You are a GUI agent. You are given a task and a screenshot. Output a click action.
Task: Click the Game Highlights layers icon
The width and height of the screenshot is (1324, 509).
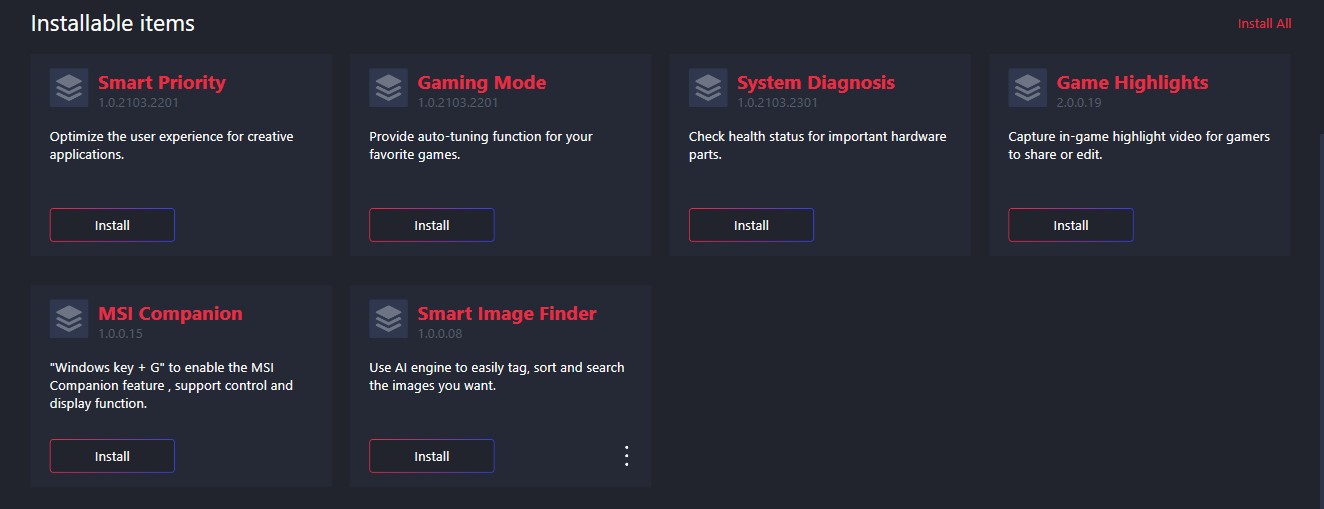(x=1027, y=88)
